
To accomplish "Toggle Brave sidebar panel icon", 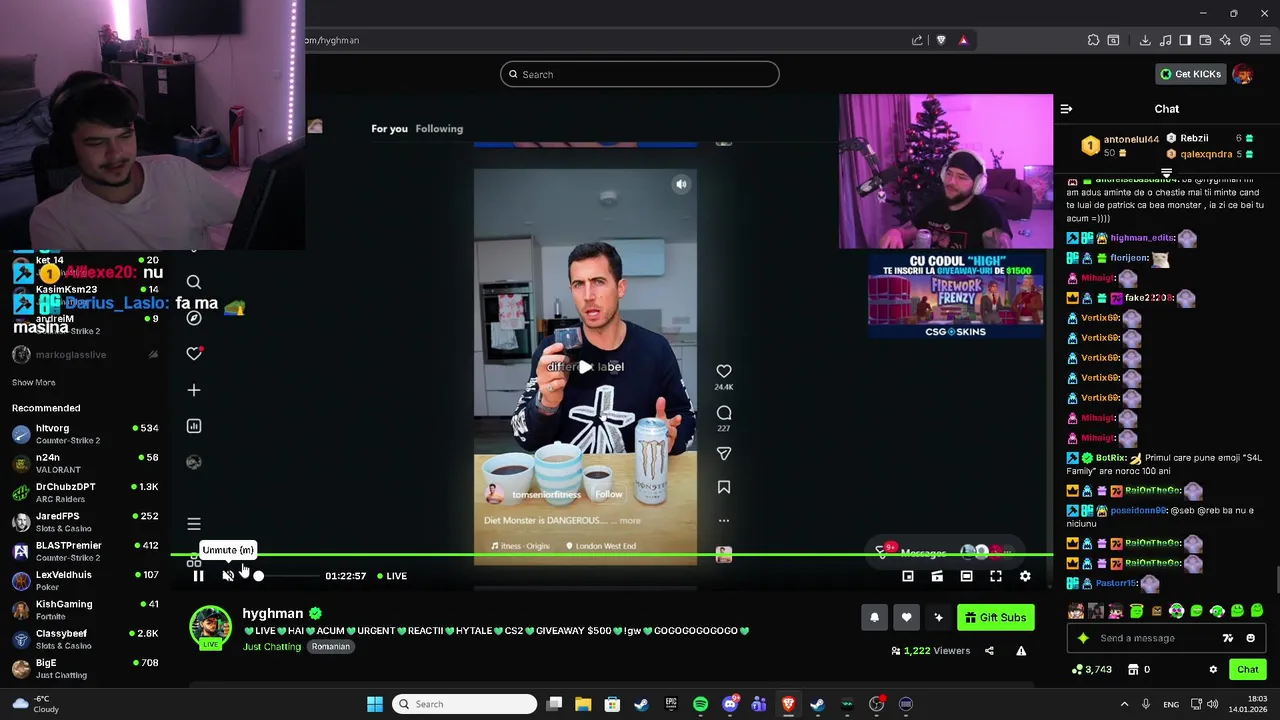I will (1185, 40).
